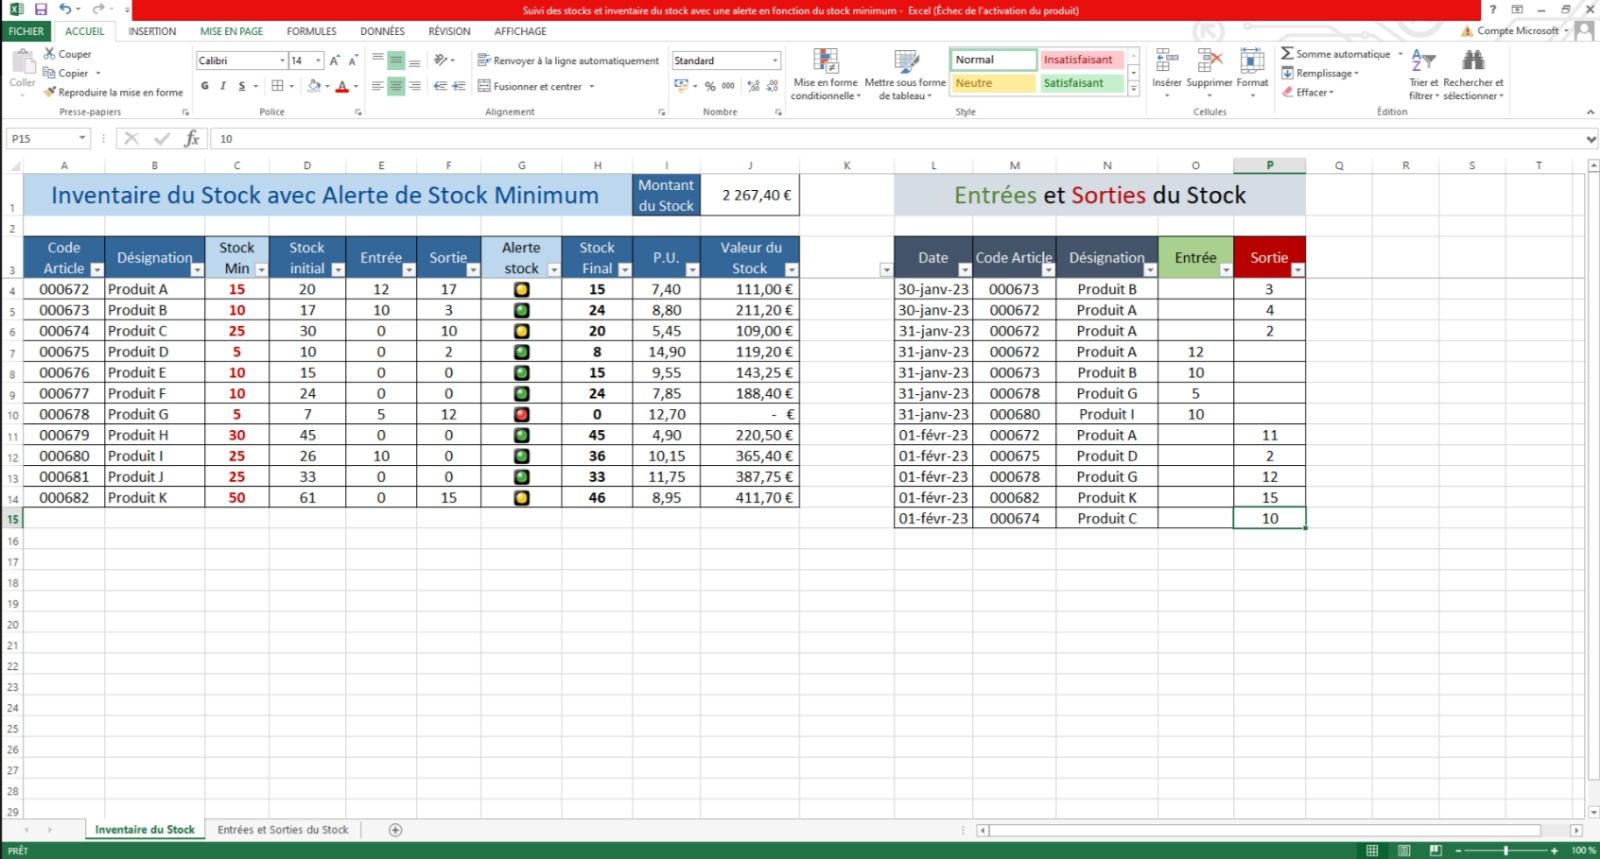Open the Désignation column filter dropdown in inventory table
Image resolution: width=1600 pixels, height=859 pixels.
point(197,270)
